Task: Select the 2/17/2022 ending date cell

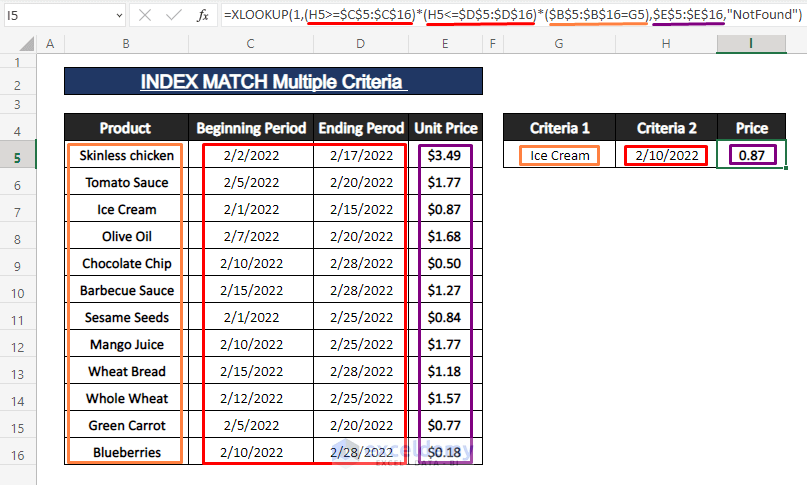Action: tap(361, 155)
